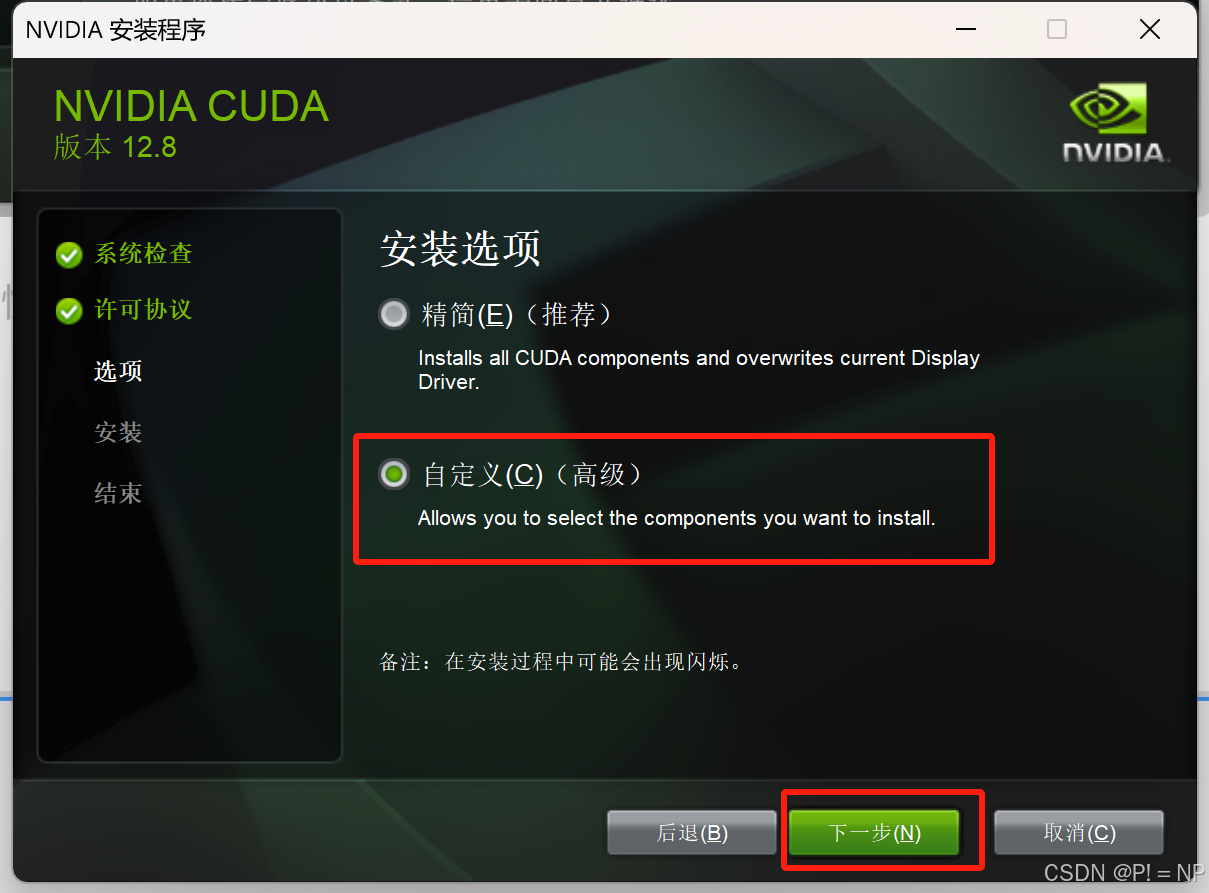Click the Custom option description text
This screenshot has height=893, width=1209.
point(676,519)
